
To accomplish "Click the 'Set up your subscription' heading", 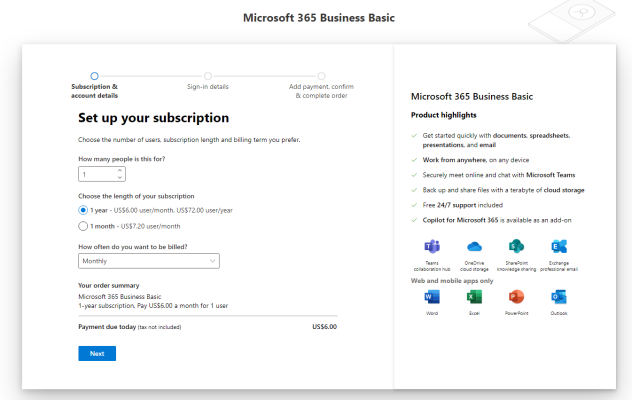I will pos(154,118).
